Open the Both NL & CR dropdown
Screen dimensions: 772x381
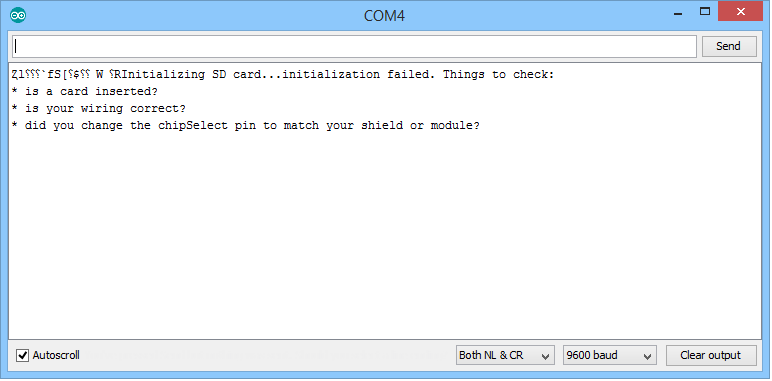click(x=505, y=355)
